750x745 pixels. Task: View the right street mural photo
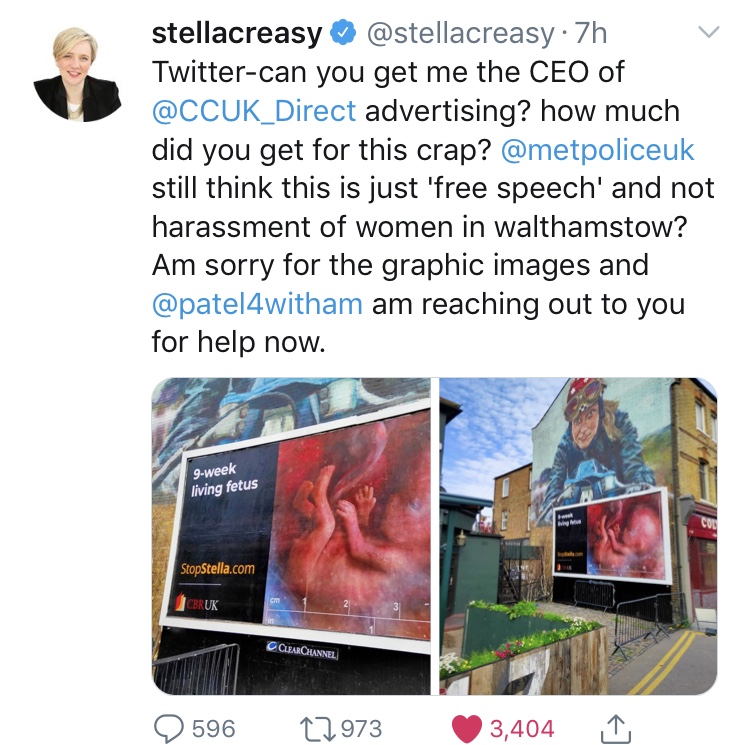tap(578, 536)
